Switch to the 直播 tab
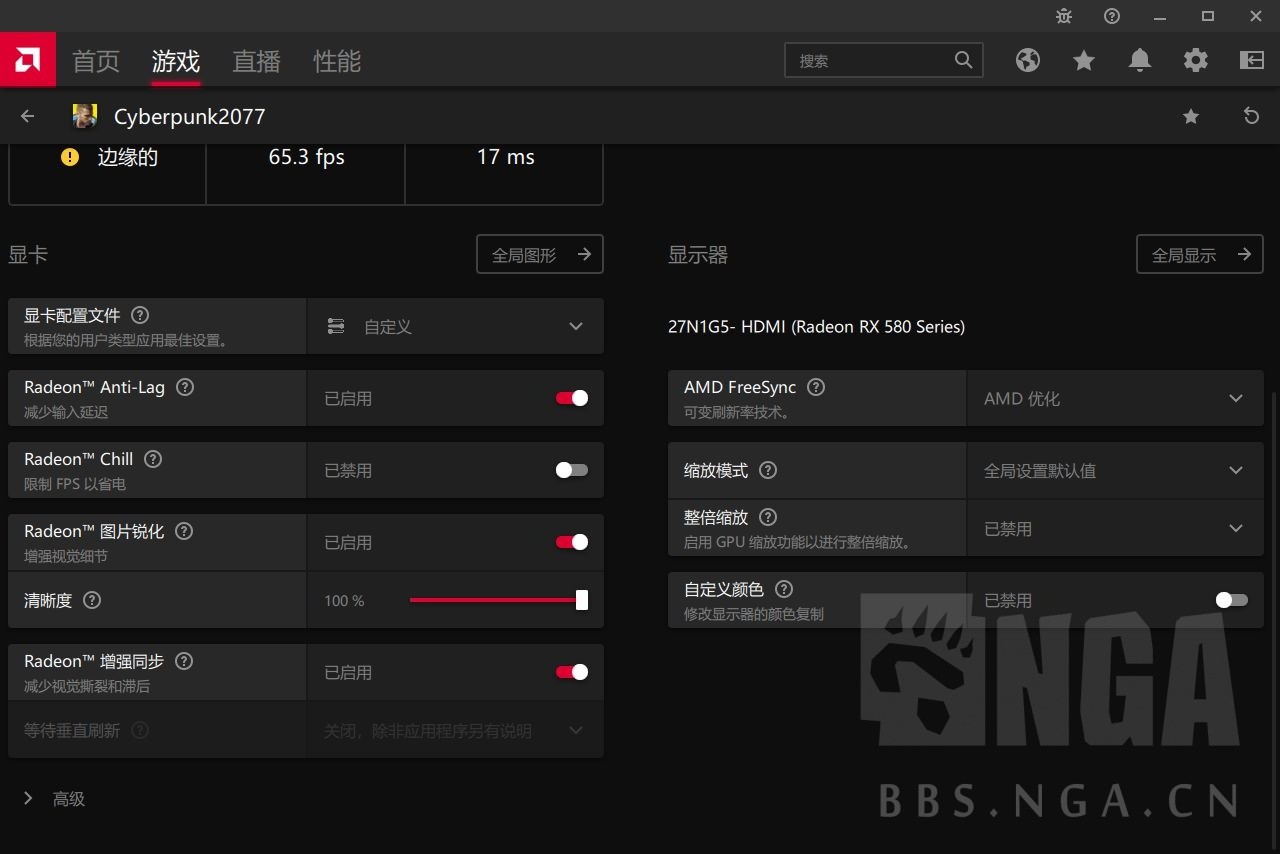This screenshot has width=1280, height=854. [x=256, y=61]
